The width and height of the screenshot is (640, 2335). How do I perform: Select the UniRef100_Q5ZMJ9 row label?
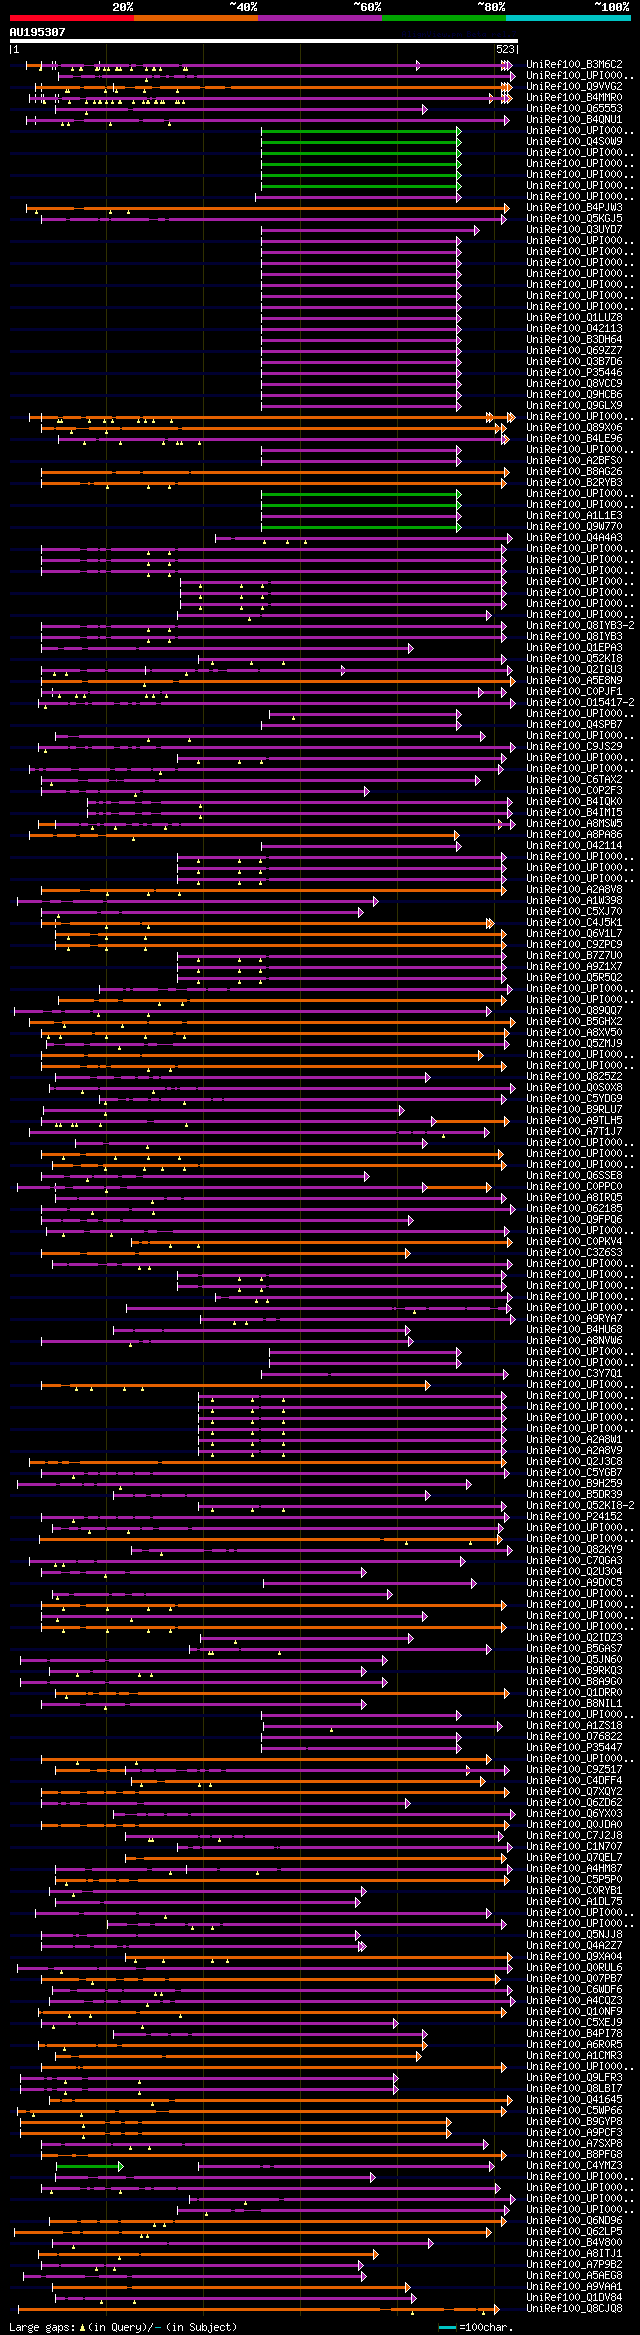tap(574, 1044)
